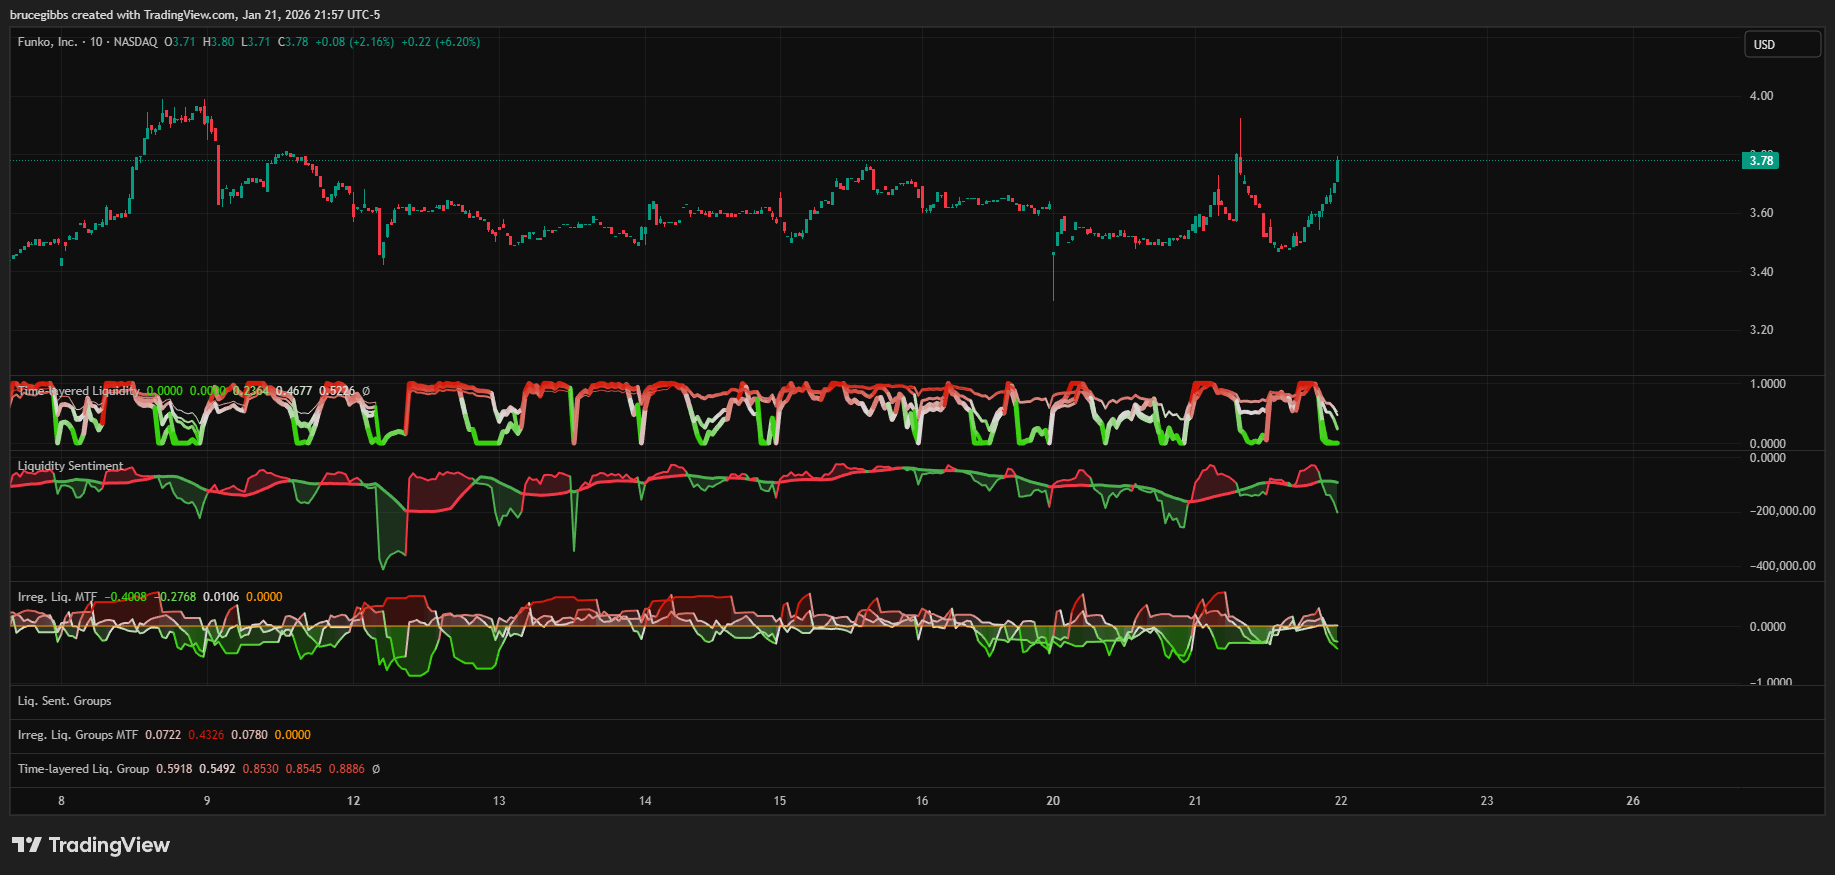
Task: Click the +0.22 (+6.20%) change value
Action: pos(440,42)
